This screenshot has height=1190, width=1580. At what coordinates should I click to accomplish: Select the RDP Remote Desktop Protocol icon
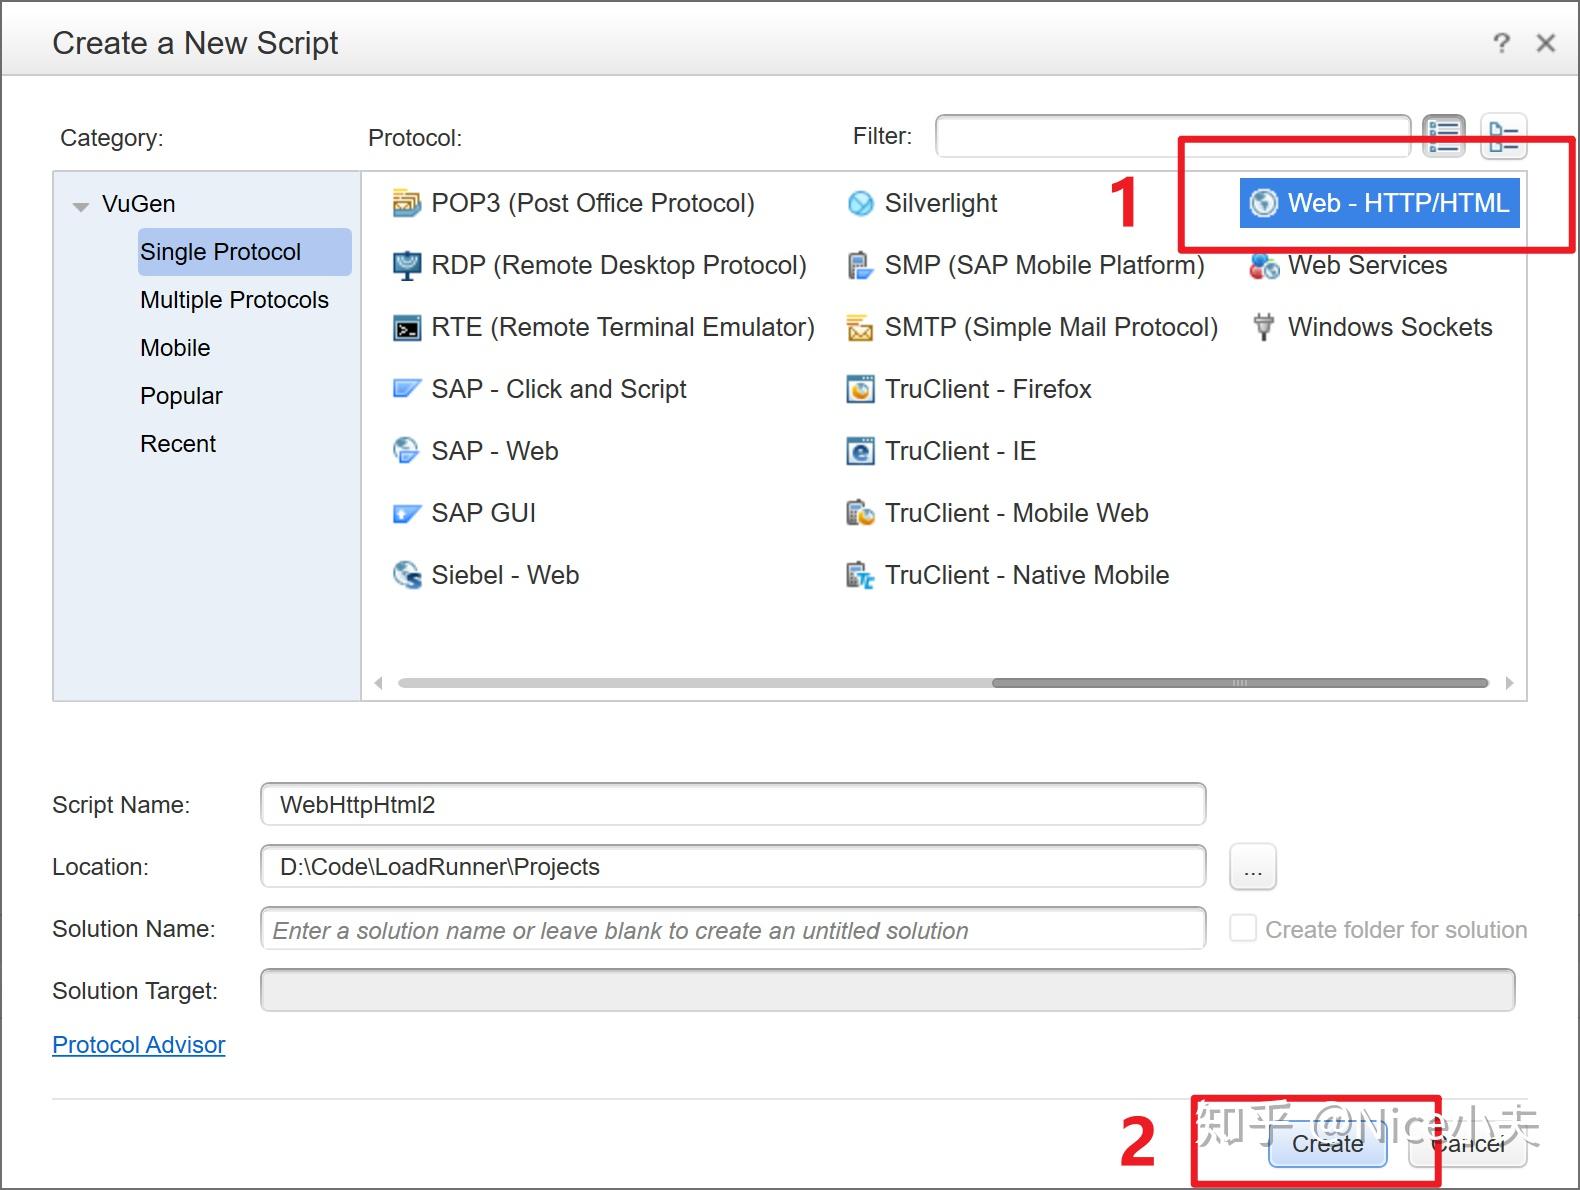[x=407, y=265]
